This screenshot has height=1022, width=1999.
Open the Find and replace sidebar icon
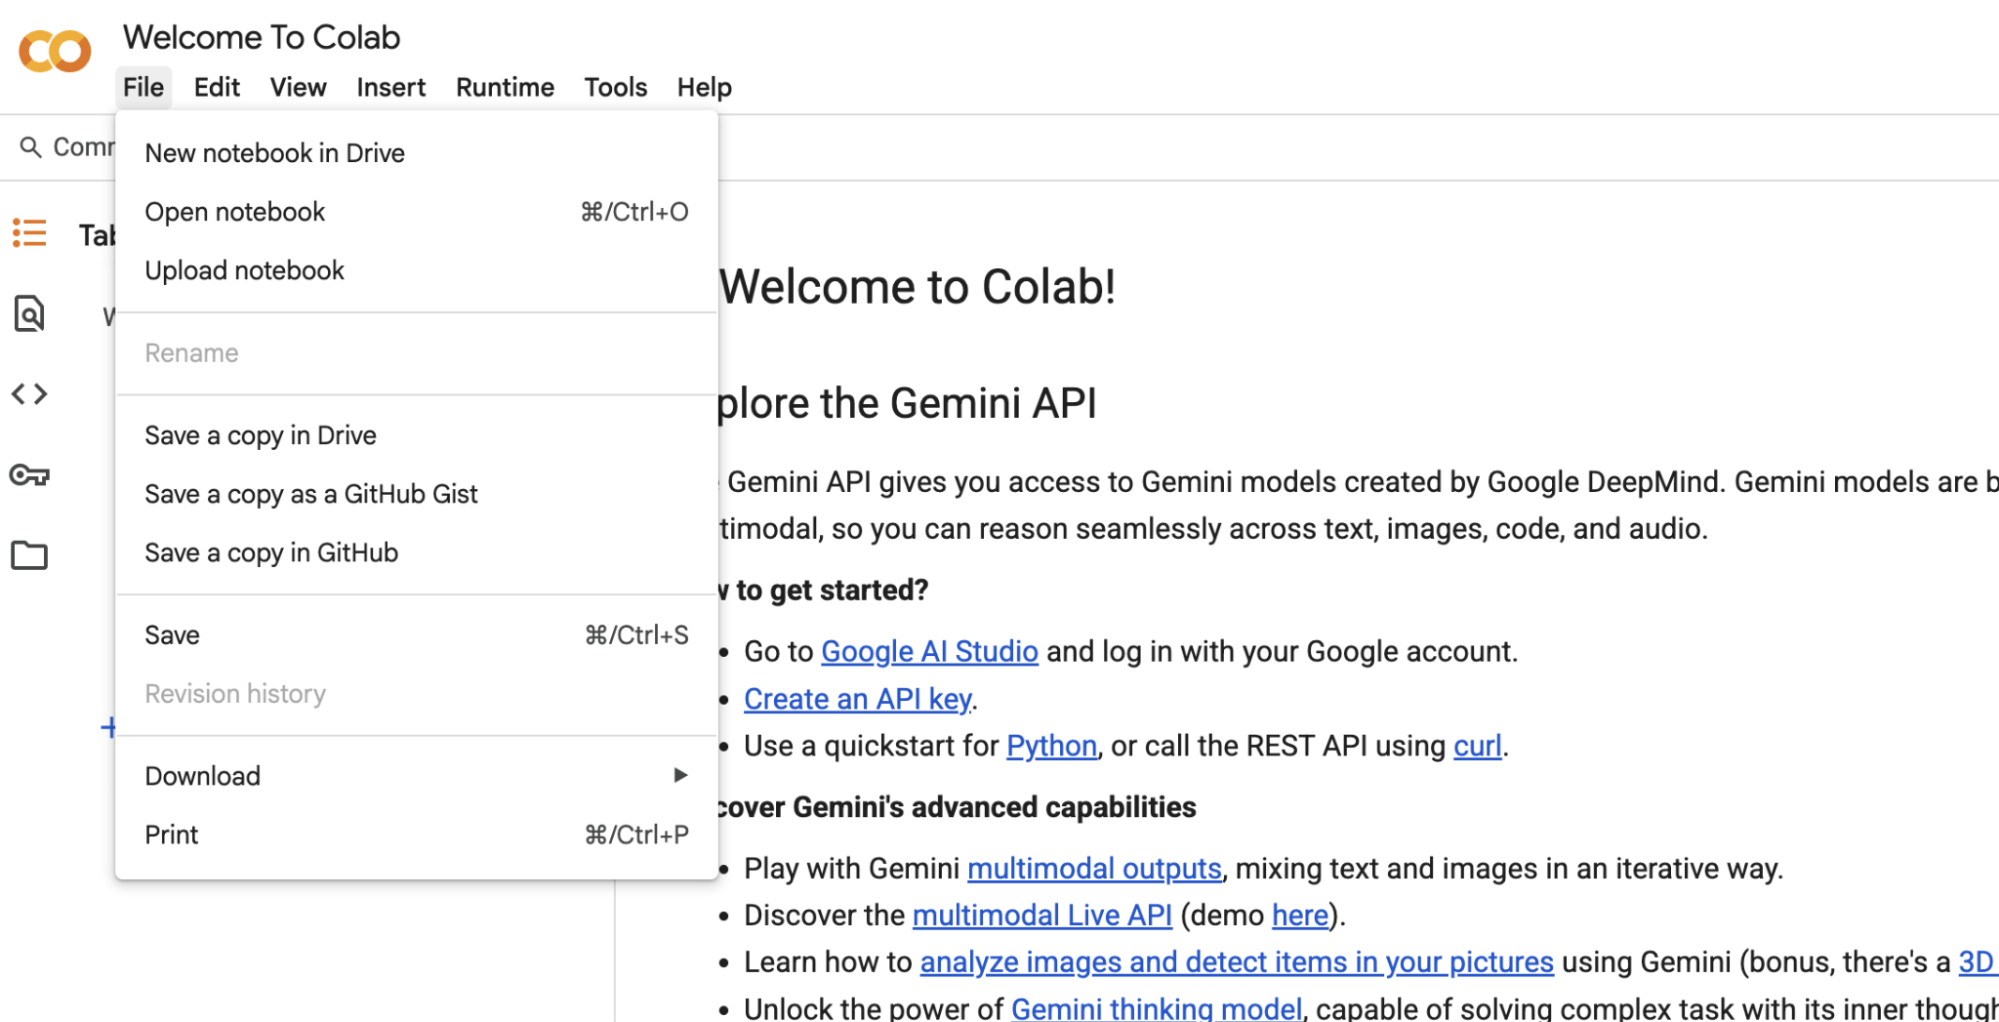[29, 314]
